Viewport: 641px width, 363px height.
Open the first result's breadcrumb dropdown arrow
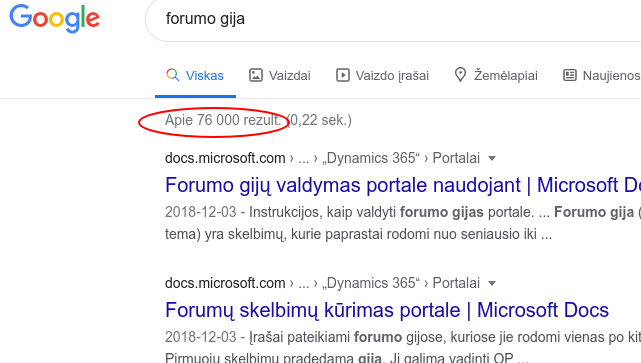[x=492, y=159]
